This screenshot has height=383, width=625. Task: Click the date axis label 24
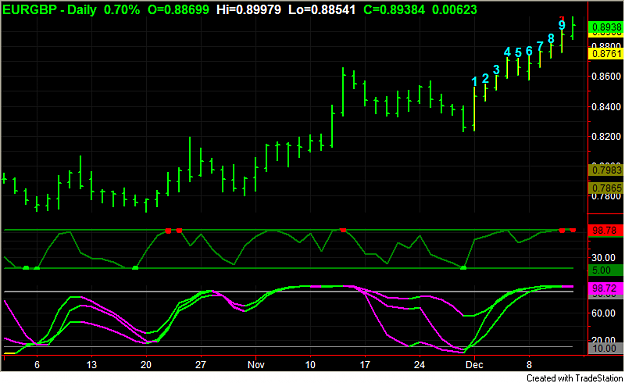click(419, 365)
